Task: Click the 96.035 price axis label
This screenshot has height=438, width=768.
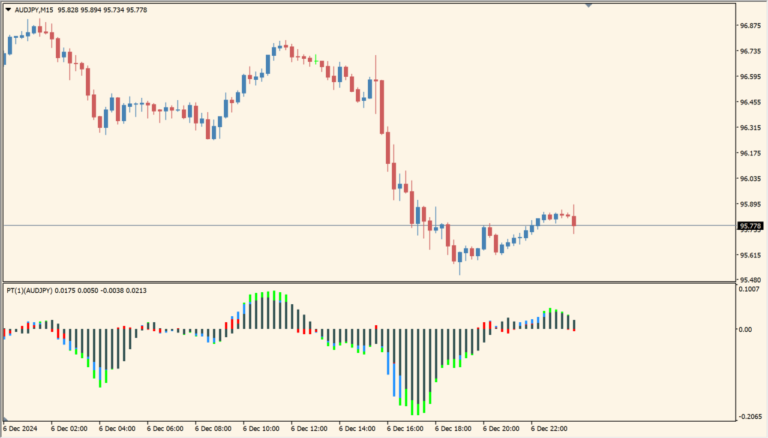Action: coord(750,179)
